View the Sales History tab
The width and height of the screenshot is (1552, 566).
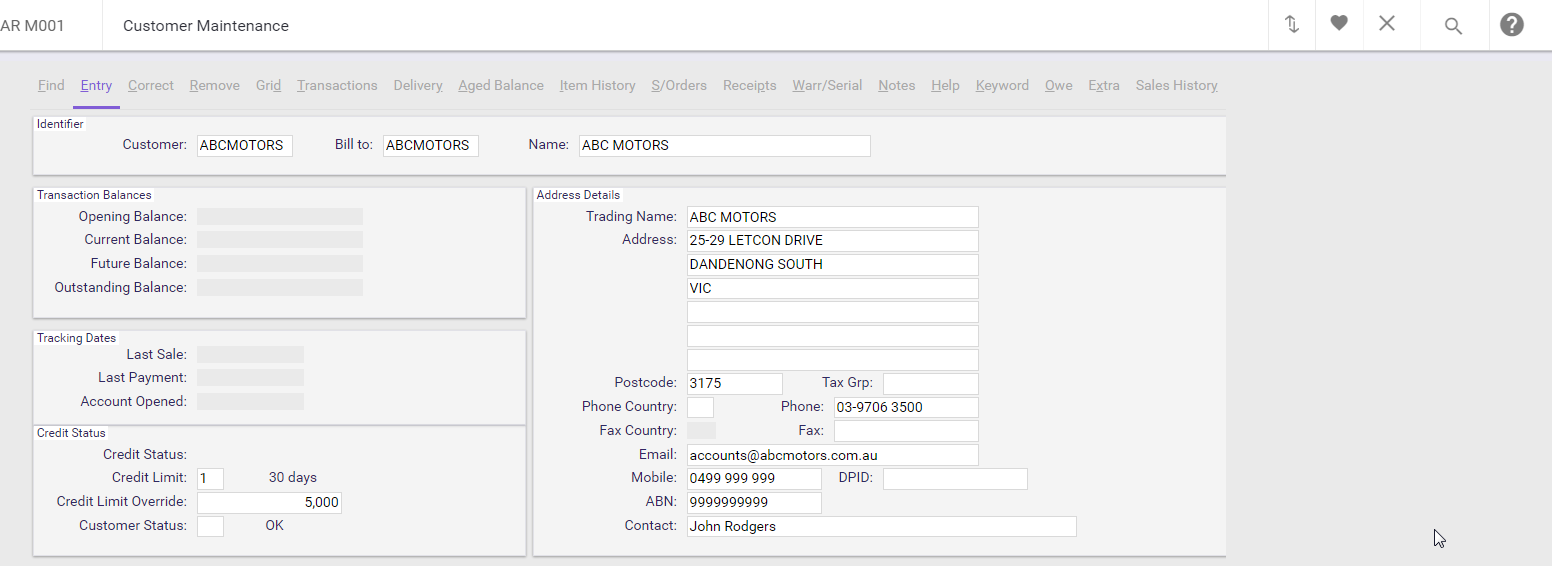pyautogui.click(x=1177, y=85)
